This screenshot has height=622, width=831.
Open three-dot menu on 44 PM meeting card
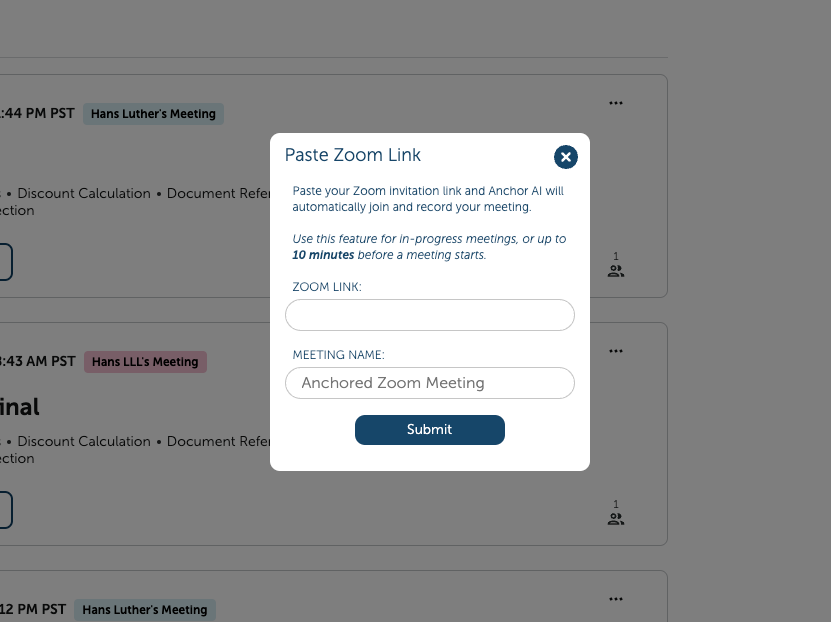click(x=616, y=103)
